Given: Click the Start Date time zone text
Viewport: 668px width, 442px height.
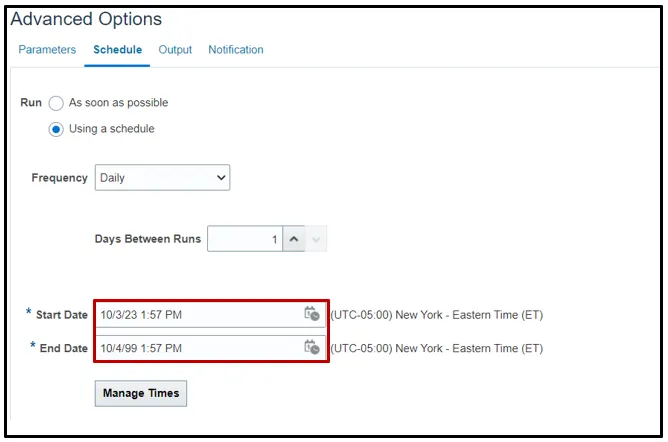Looking at the screenshot, I should pos(436,315).
